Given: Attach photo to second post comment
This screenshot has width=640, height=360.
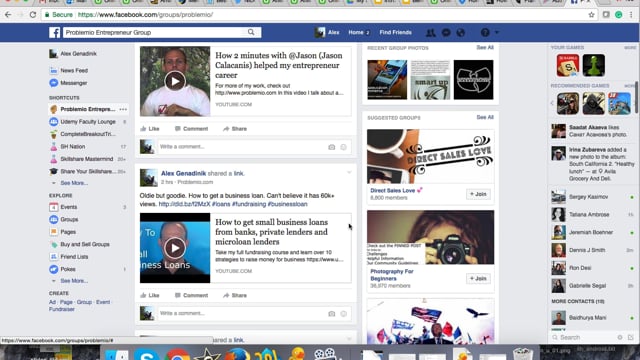Looking at the screenshot, I should pyautogui.click(x=331, y=313).
